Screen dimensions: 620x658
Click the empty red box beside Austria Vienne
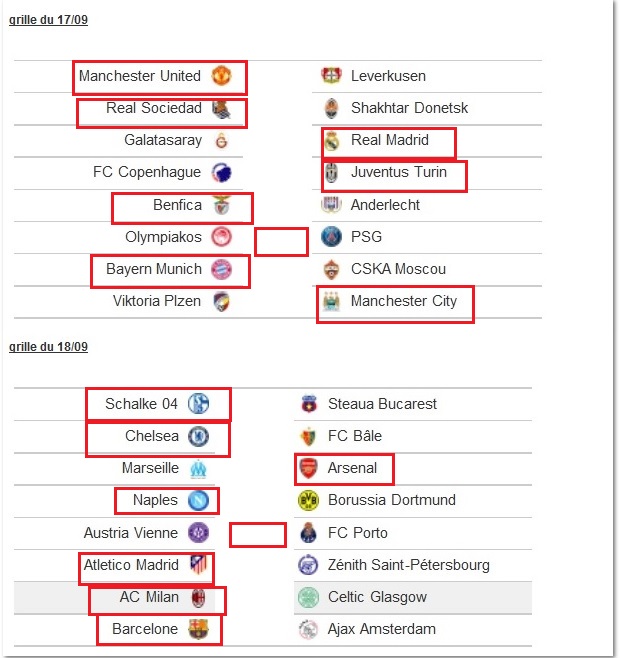click(x=258, y=535)
